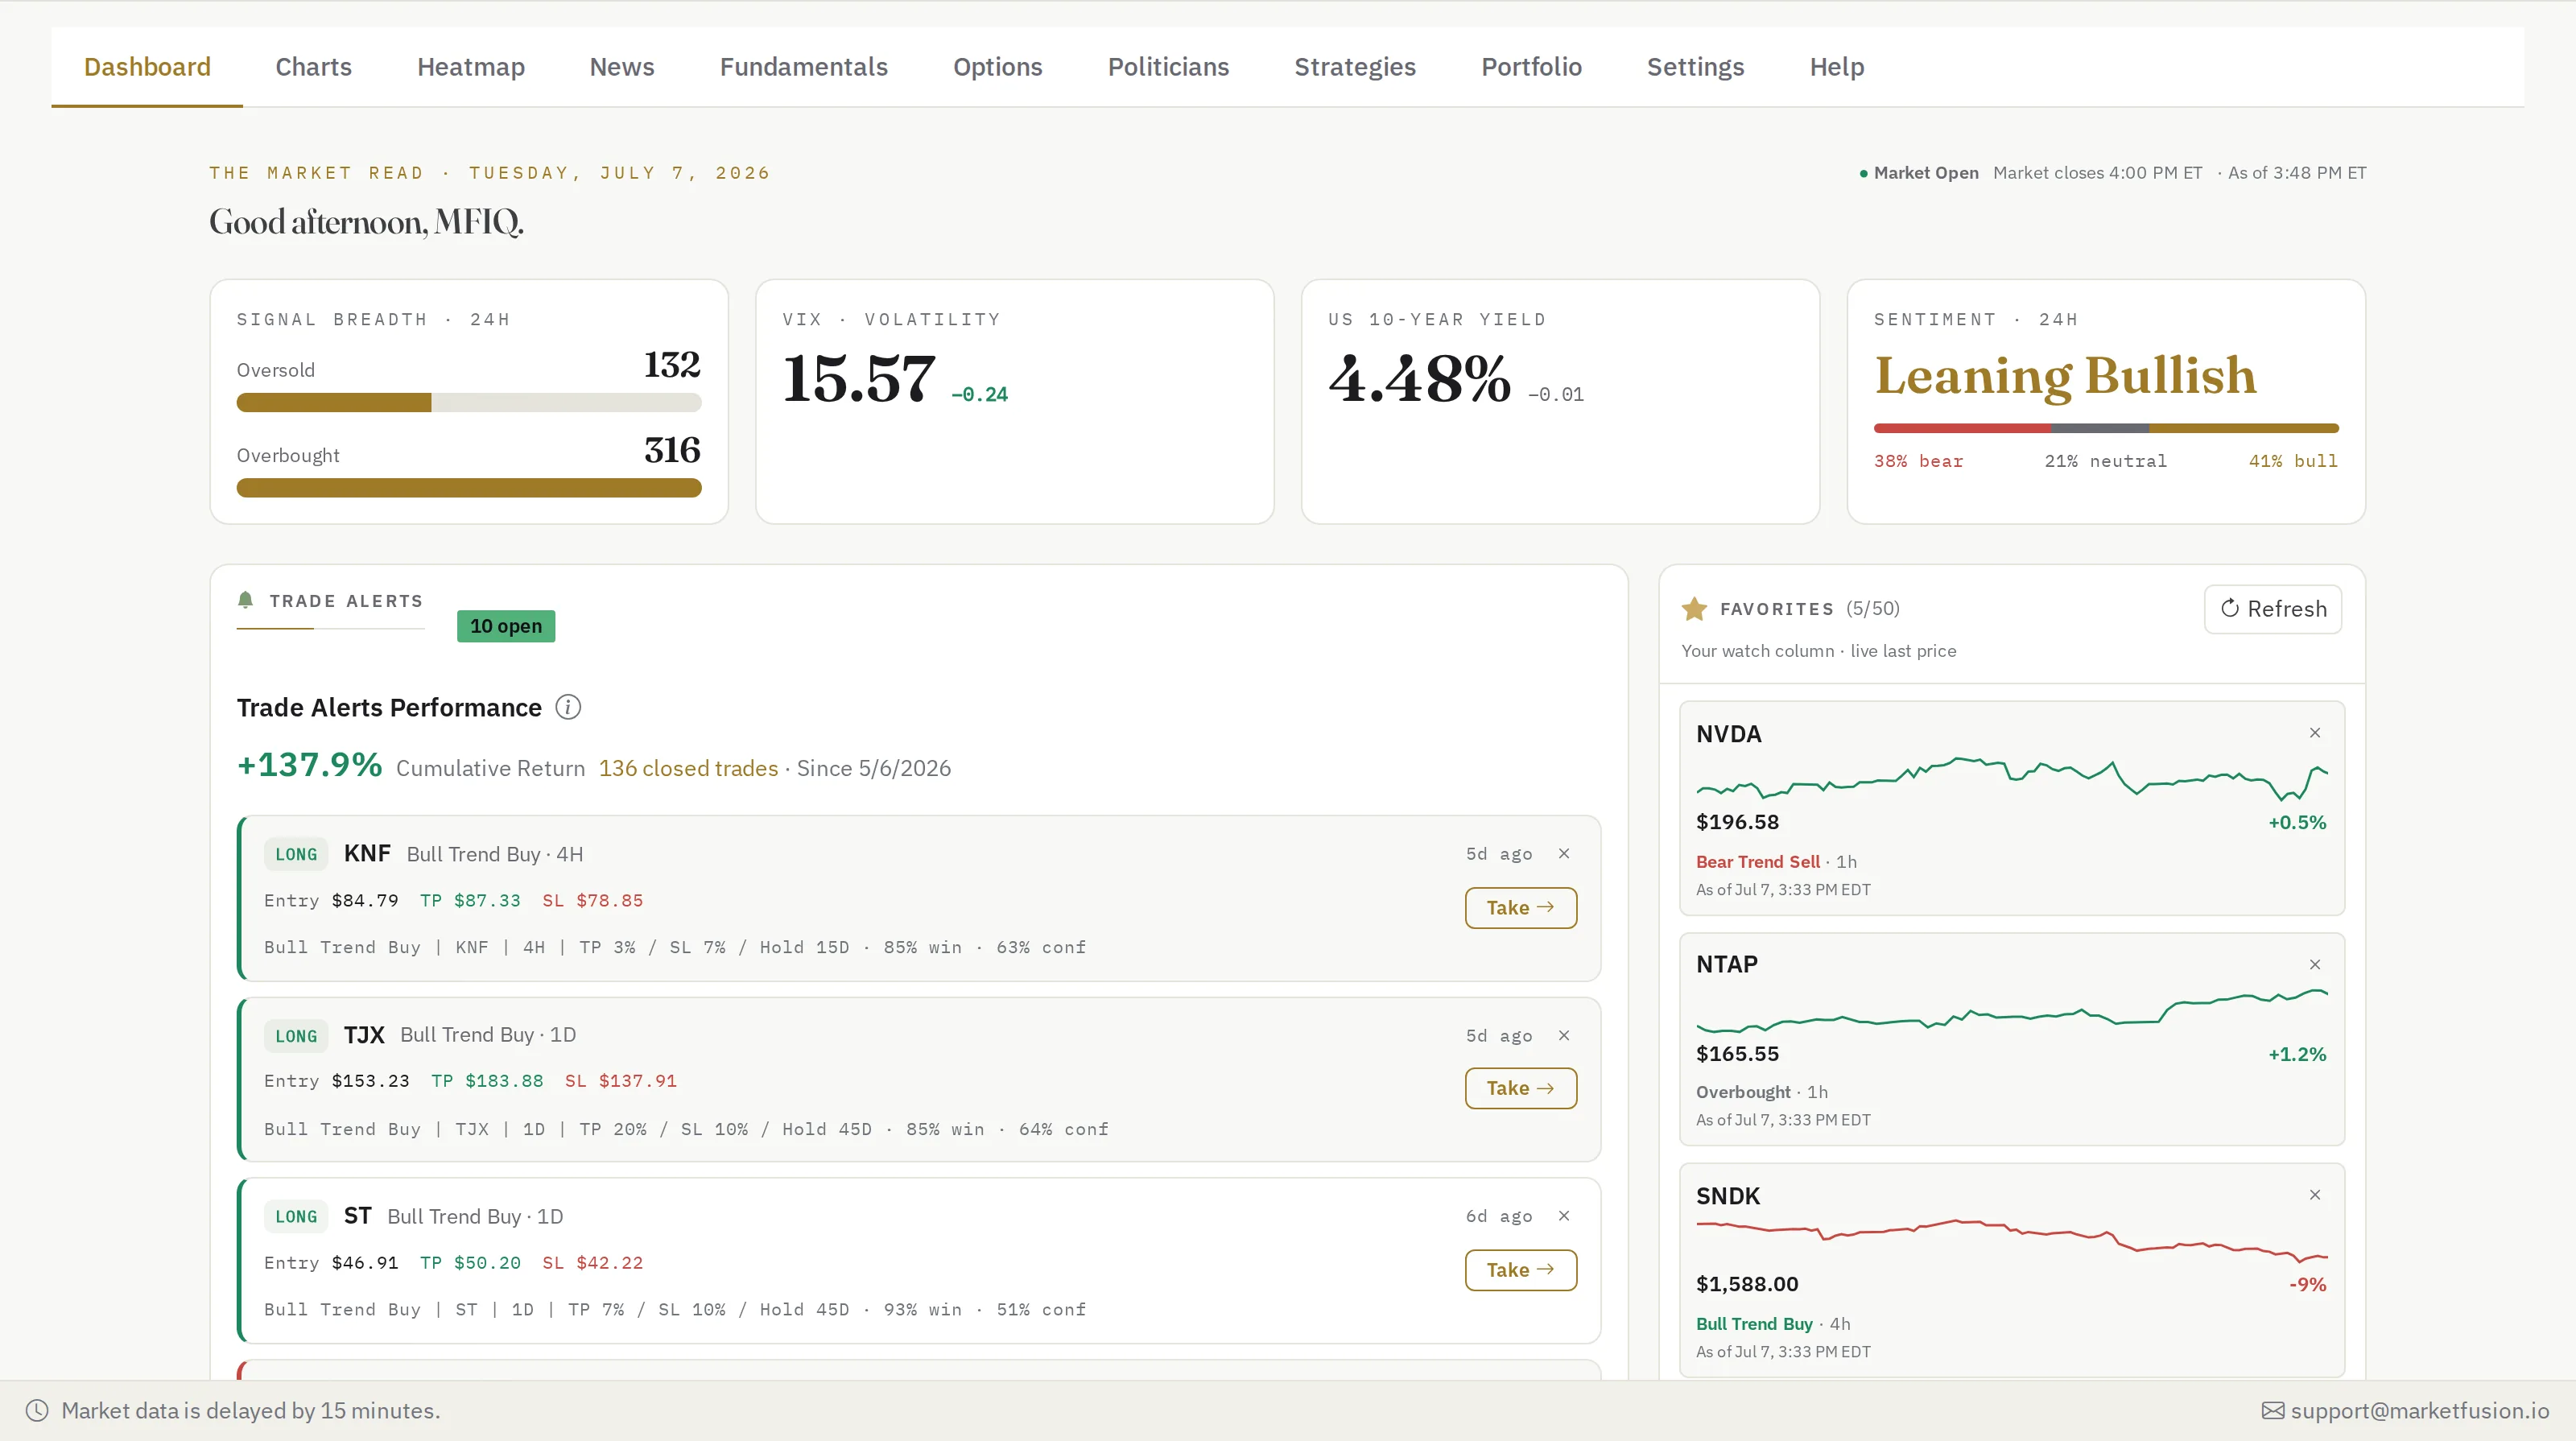Click the Market Open status indicator
The image size is (2576, 1441).
point(1918,173)
